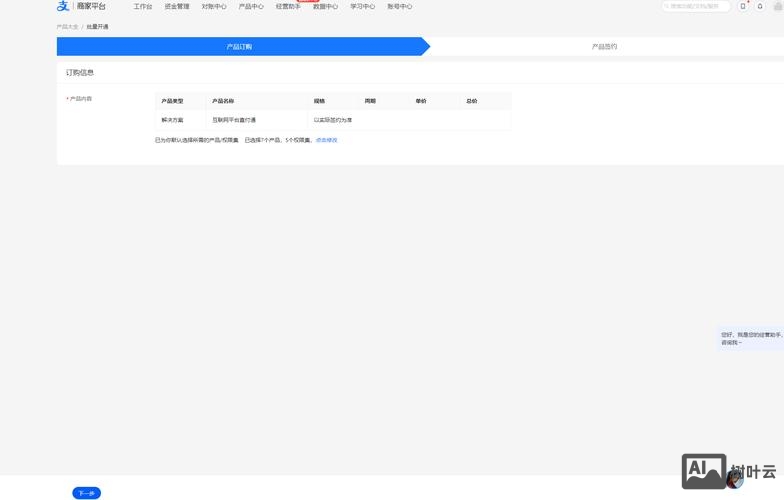Open 资金管理 menu
Viewport: 784px width, 500px height.
[177, 6]
